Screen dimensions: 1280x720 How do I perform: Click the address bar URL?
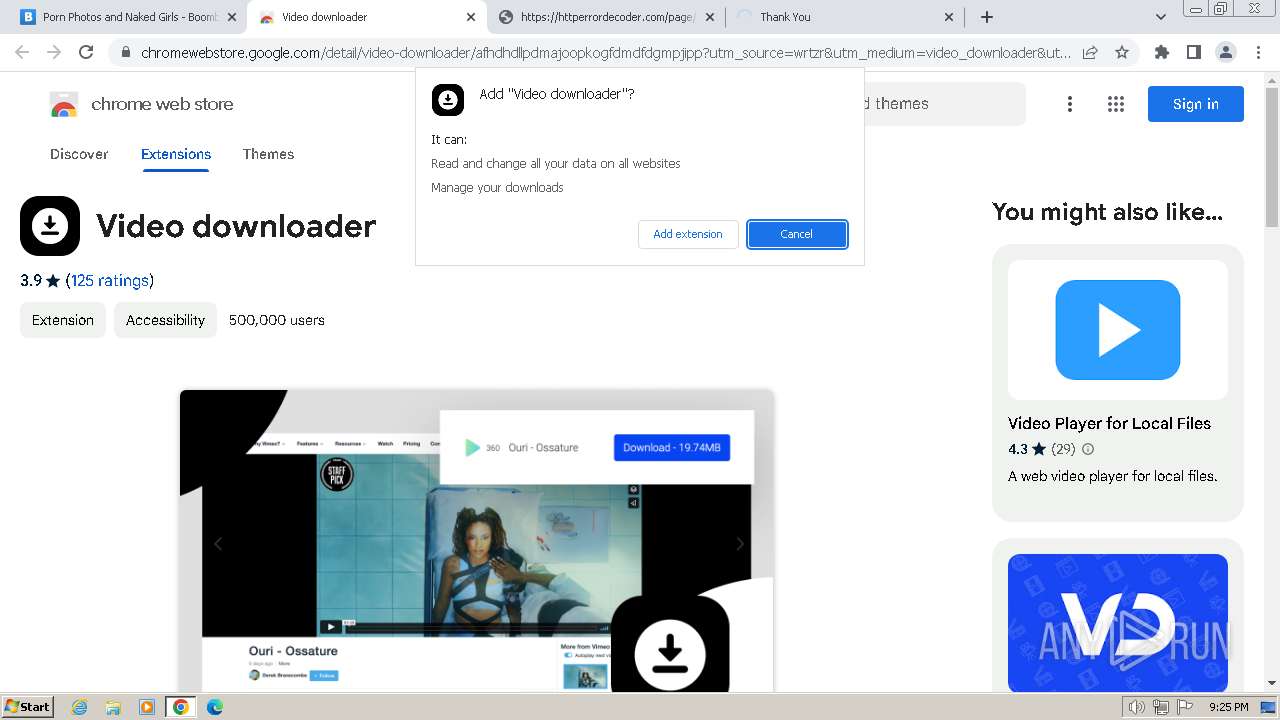(606, 52)
